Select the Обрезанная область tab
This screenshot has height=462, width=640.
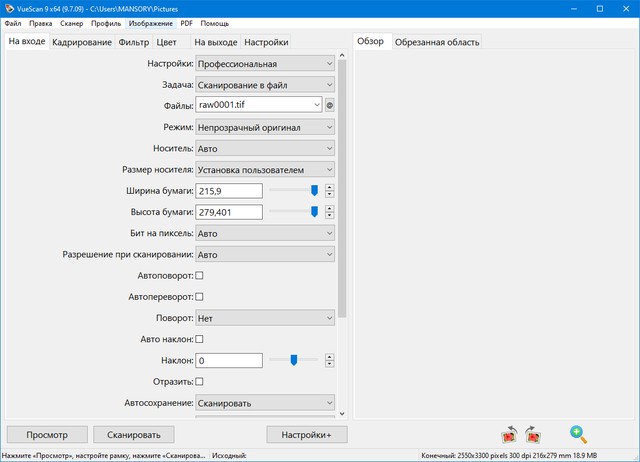click(x=437, y=42)
